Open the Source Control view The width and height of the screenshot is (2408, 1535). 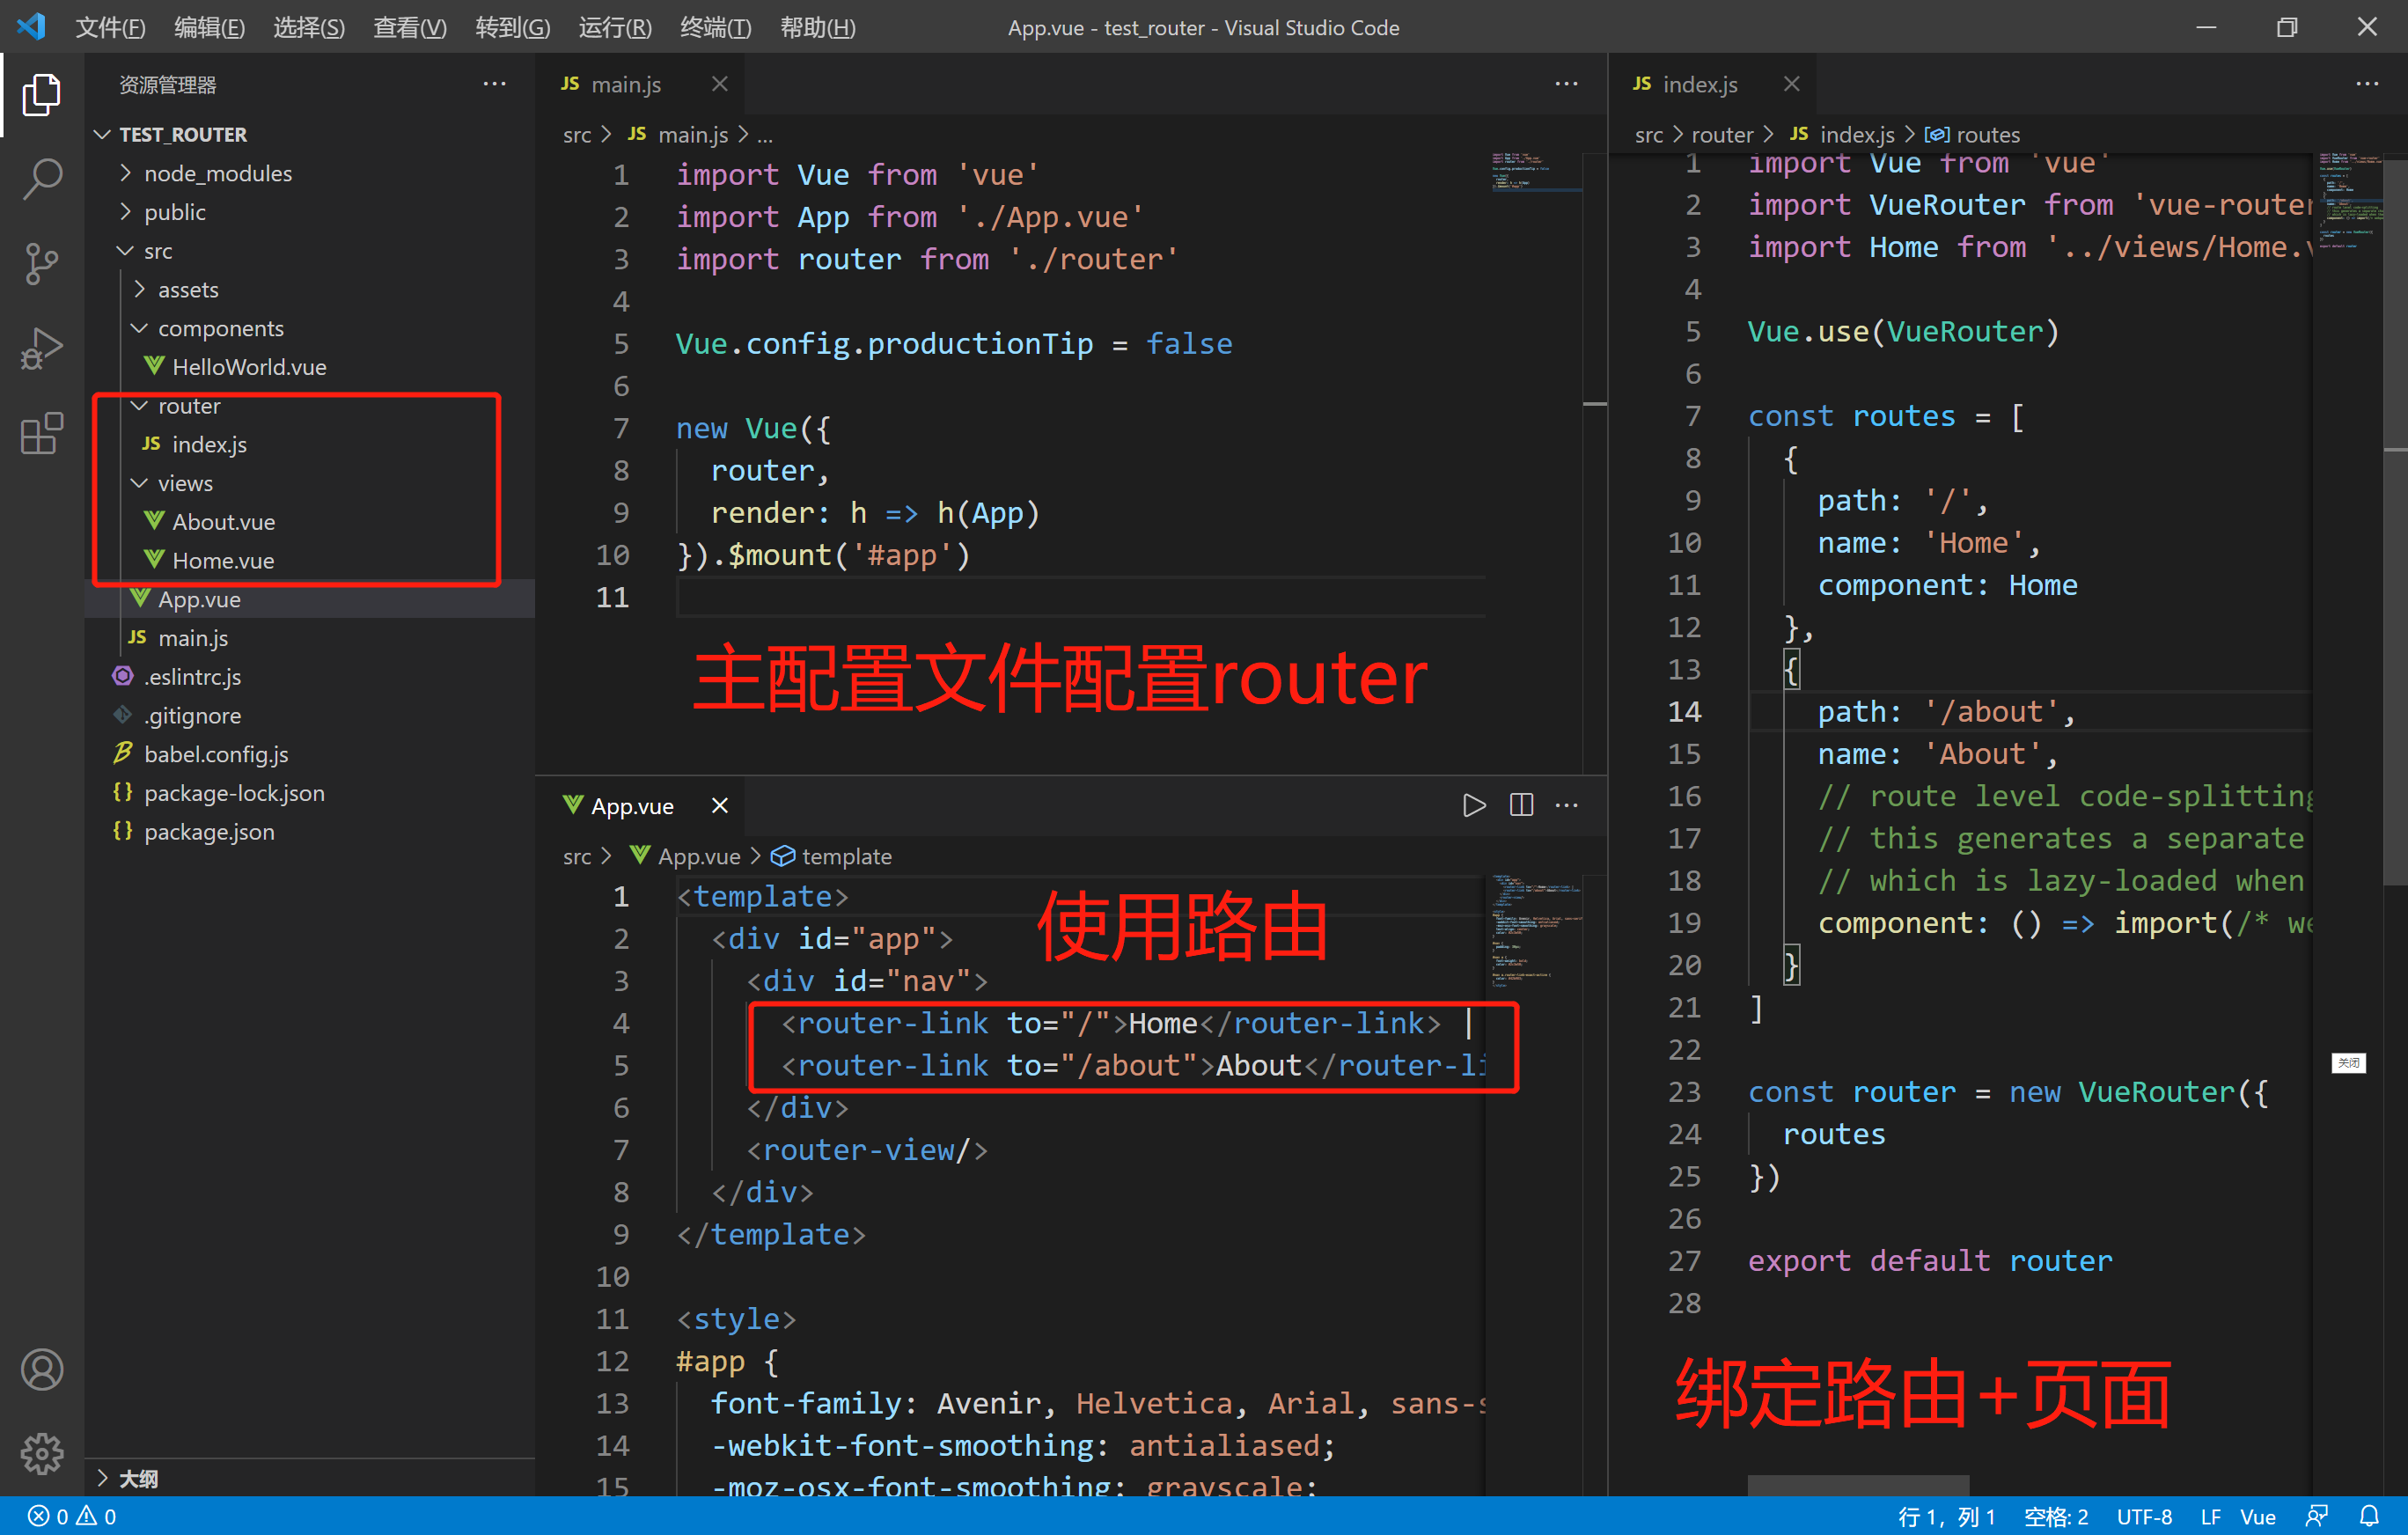(42, 264)
